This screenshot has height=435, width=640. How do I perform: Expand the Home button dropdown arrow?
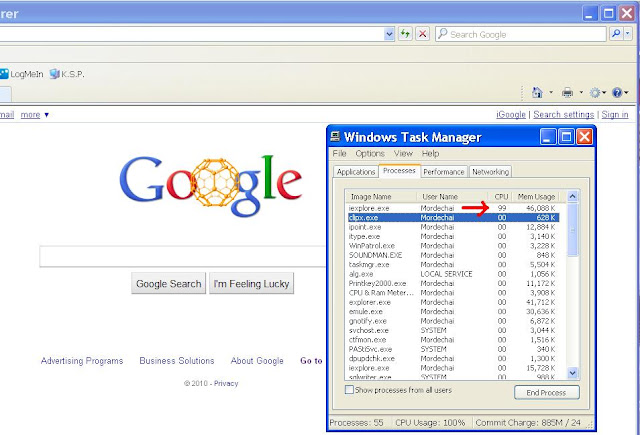(551, 93)
